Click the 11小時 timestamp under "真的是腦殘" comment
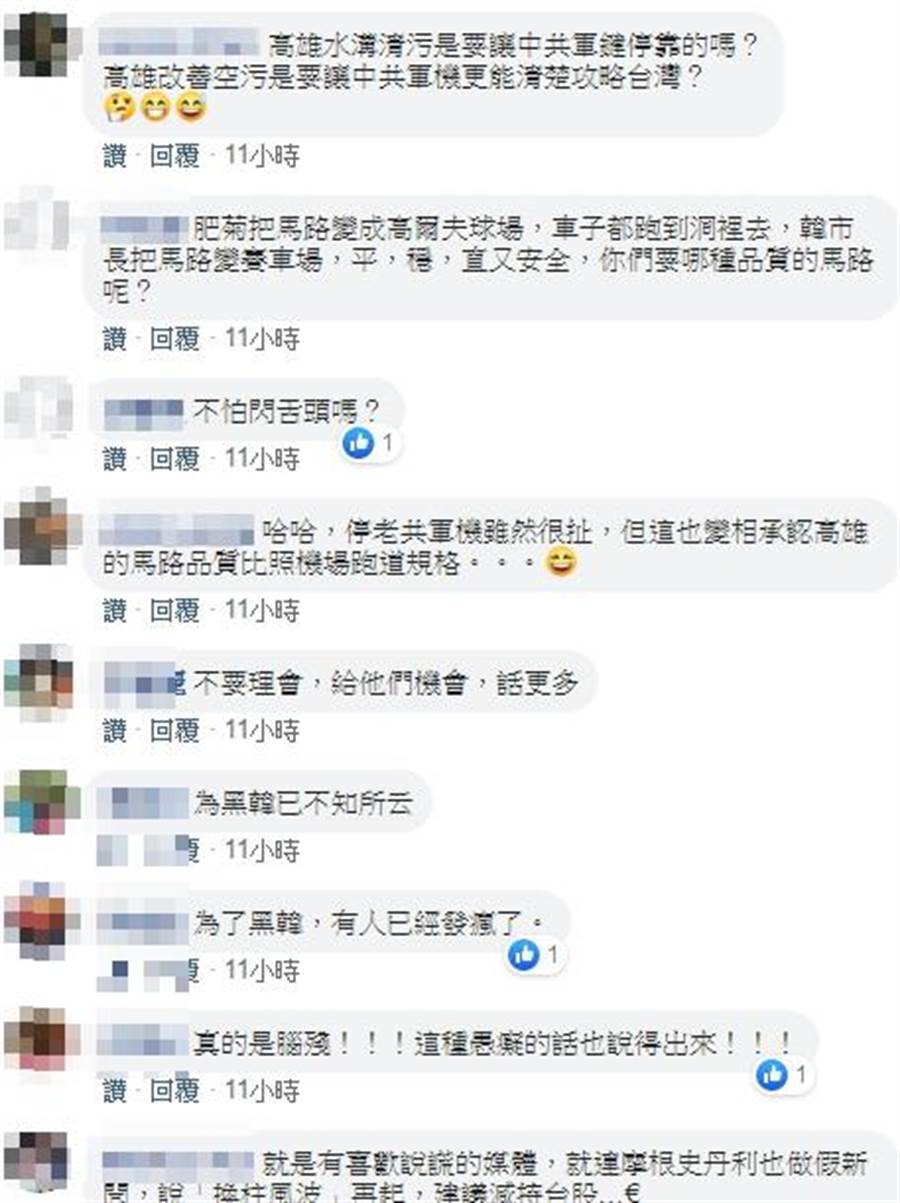 pos(262,1090)
